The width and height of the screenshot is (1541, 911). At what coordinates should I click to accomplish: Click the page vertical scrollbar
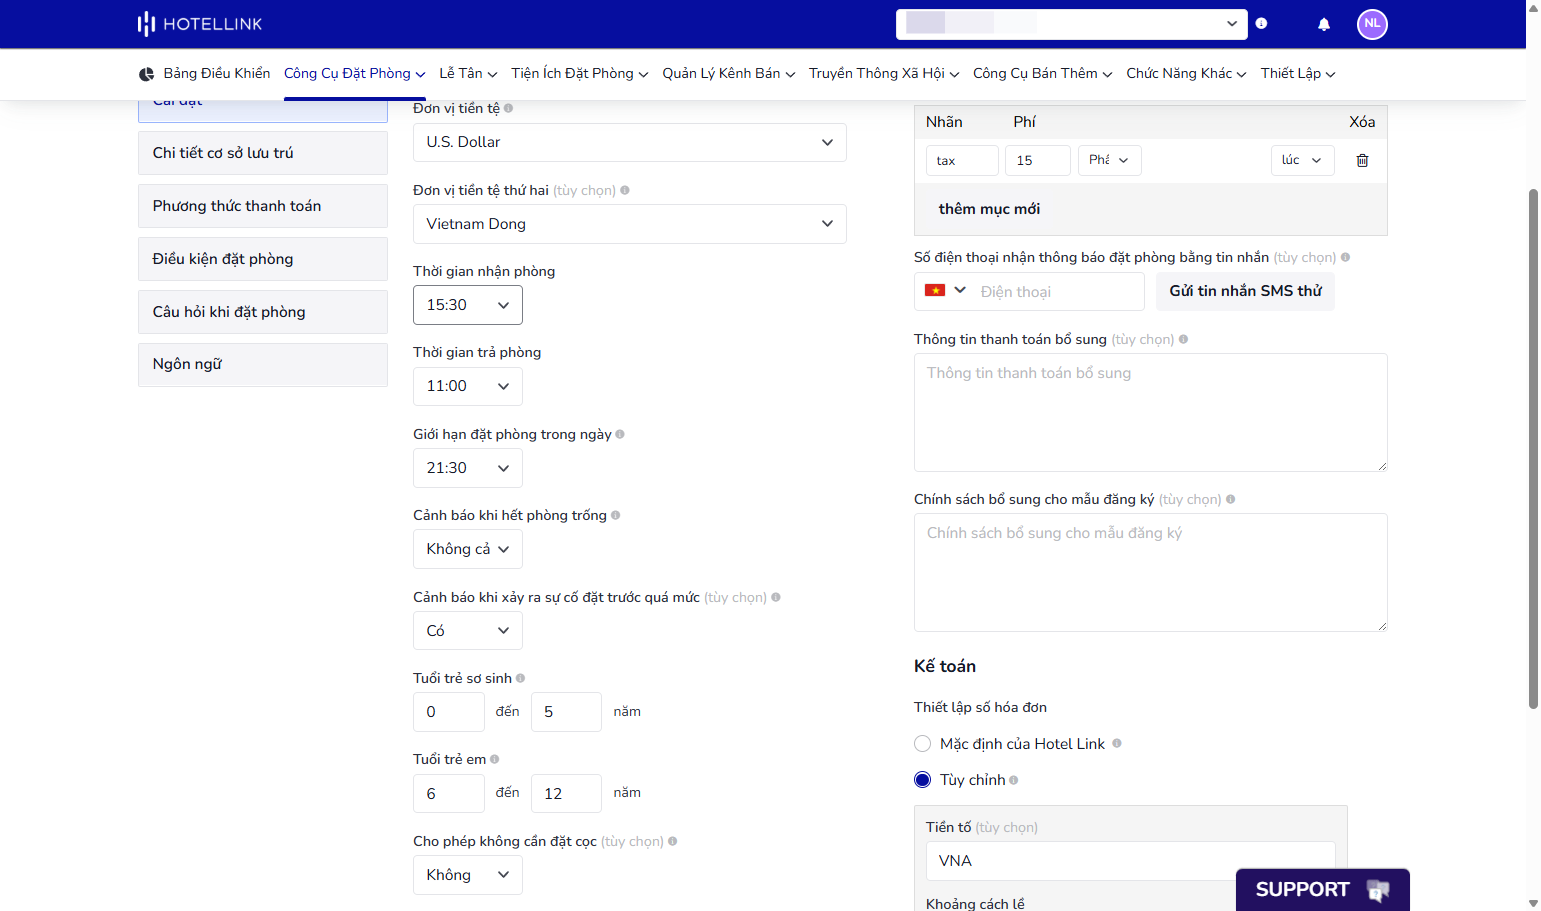(x=1533, y=448)
